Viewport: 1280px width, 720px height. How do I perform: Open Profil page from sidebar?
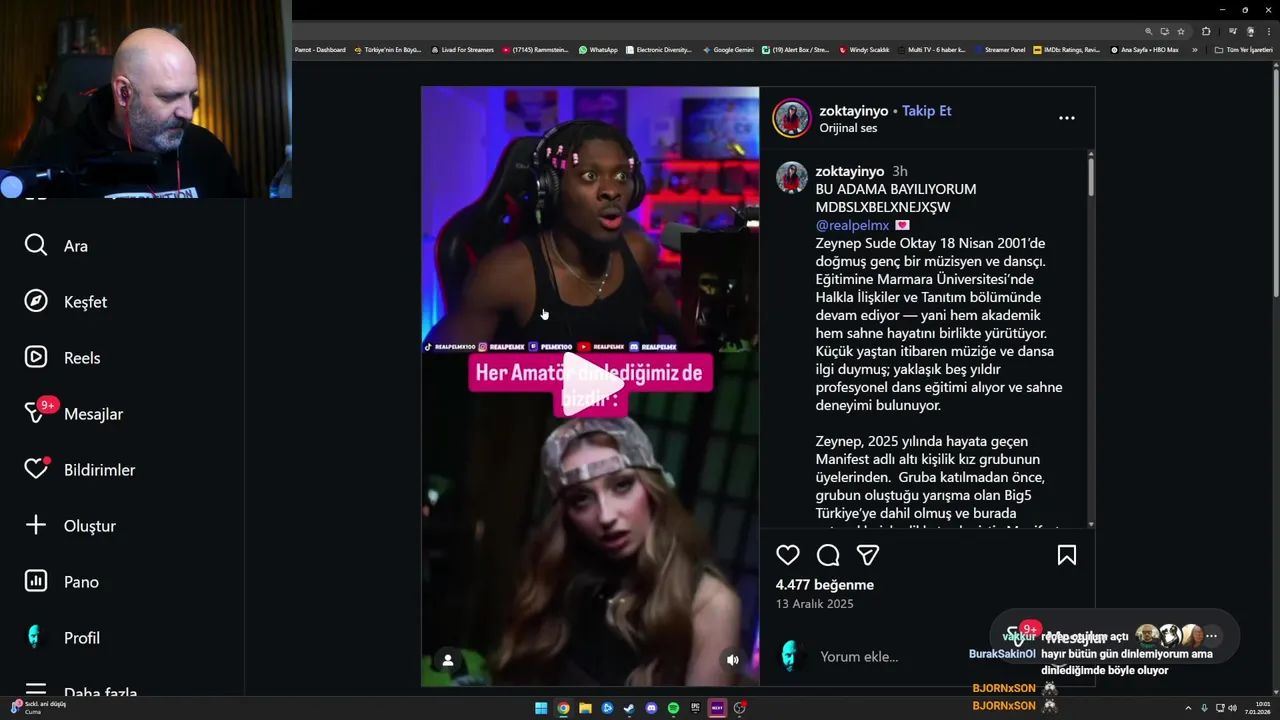point(62,638)
